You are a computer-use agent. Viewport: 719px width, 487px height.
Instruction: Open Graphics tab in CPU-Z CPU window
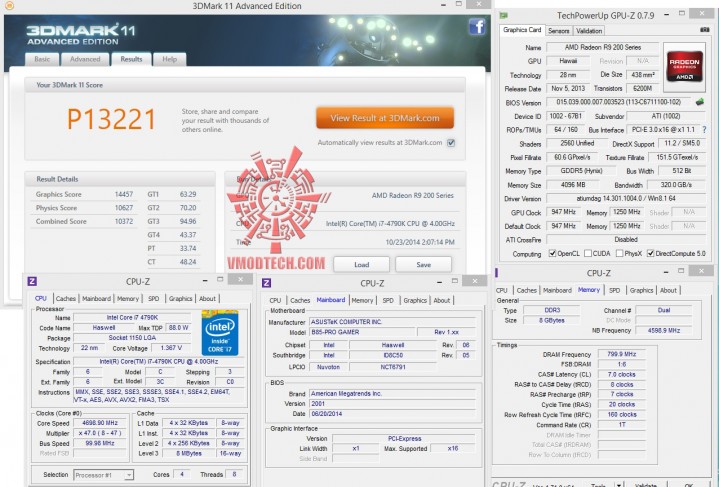[x=180, y=299]
